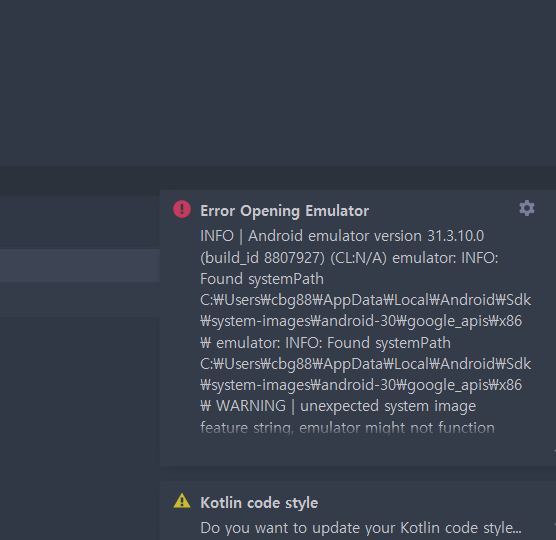Click 'WARNING | unexpected system image' line
This screenshot has height=540, width=556.
coord(346,406)
